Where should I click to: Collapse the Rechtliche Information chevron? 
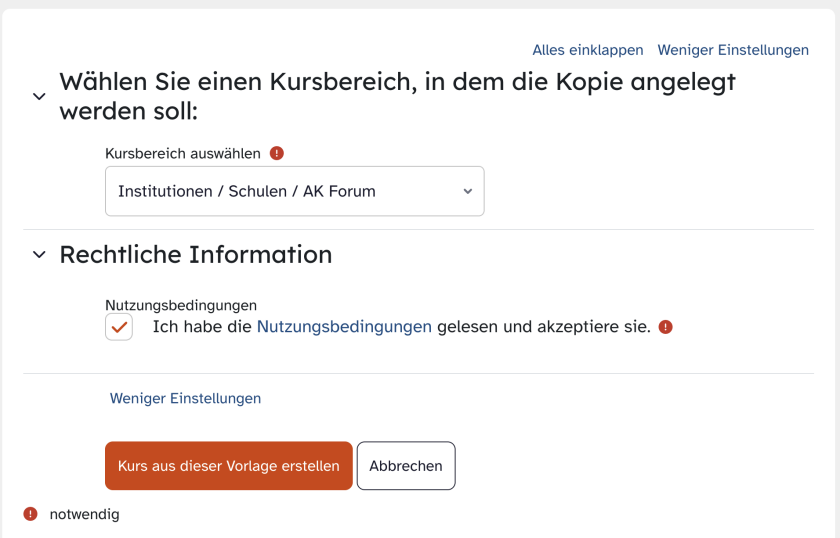(39, 255)
